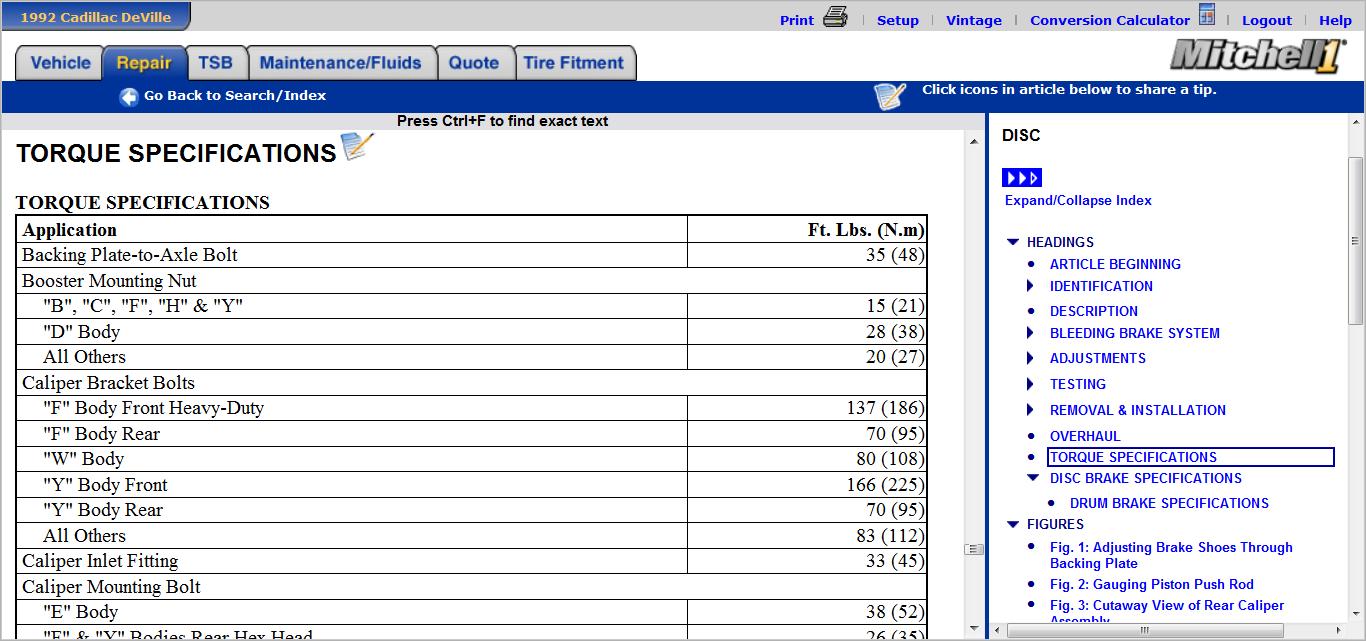This screenshot has width=1366, height=641.
Task: Click the notepad tip icon beside the Torque Specifications heading
Action: 357,147
